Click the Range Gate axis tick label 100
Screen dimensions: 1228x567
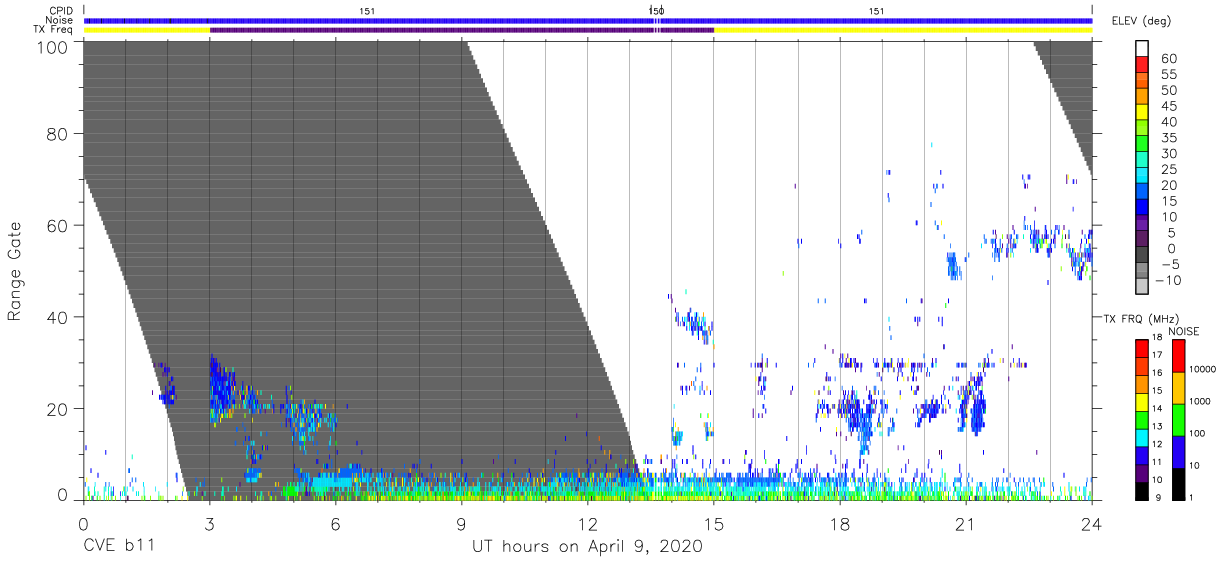click(52, 46)
